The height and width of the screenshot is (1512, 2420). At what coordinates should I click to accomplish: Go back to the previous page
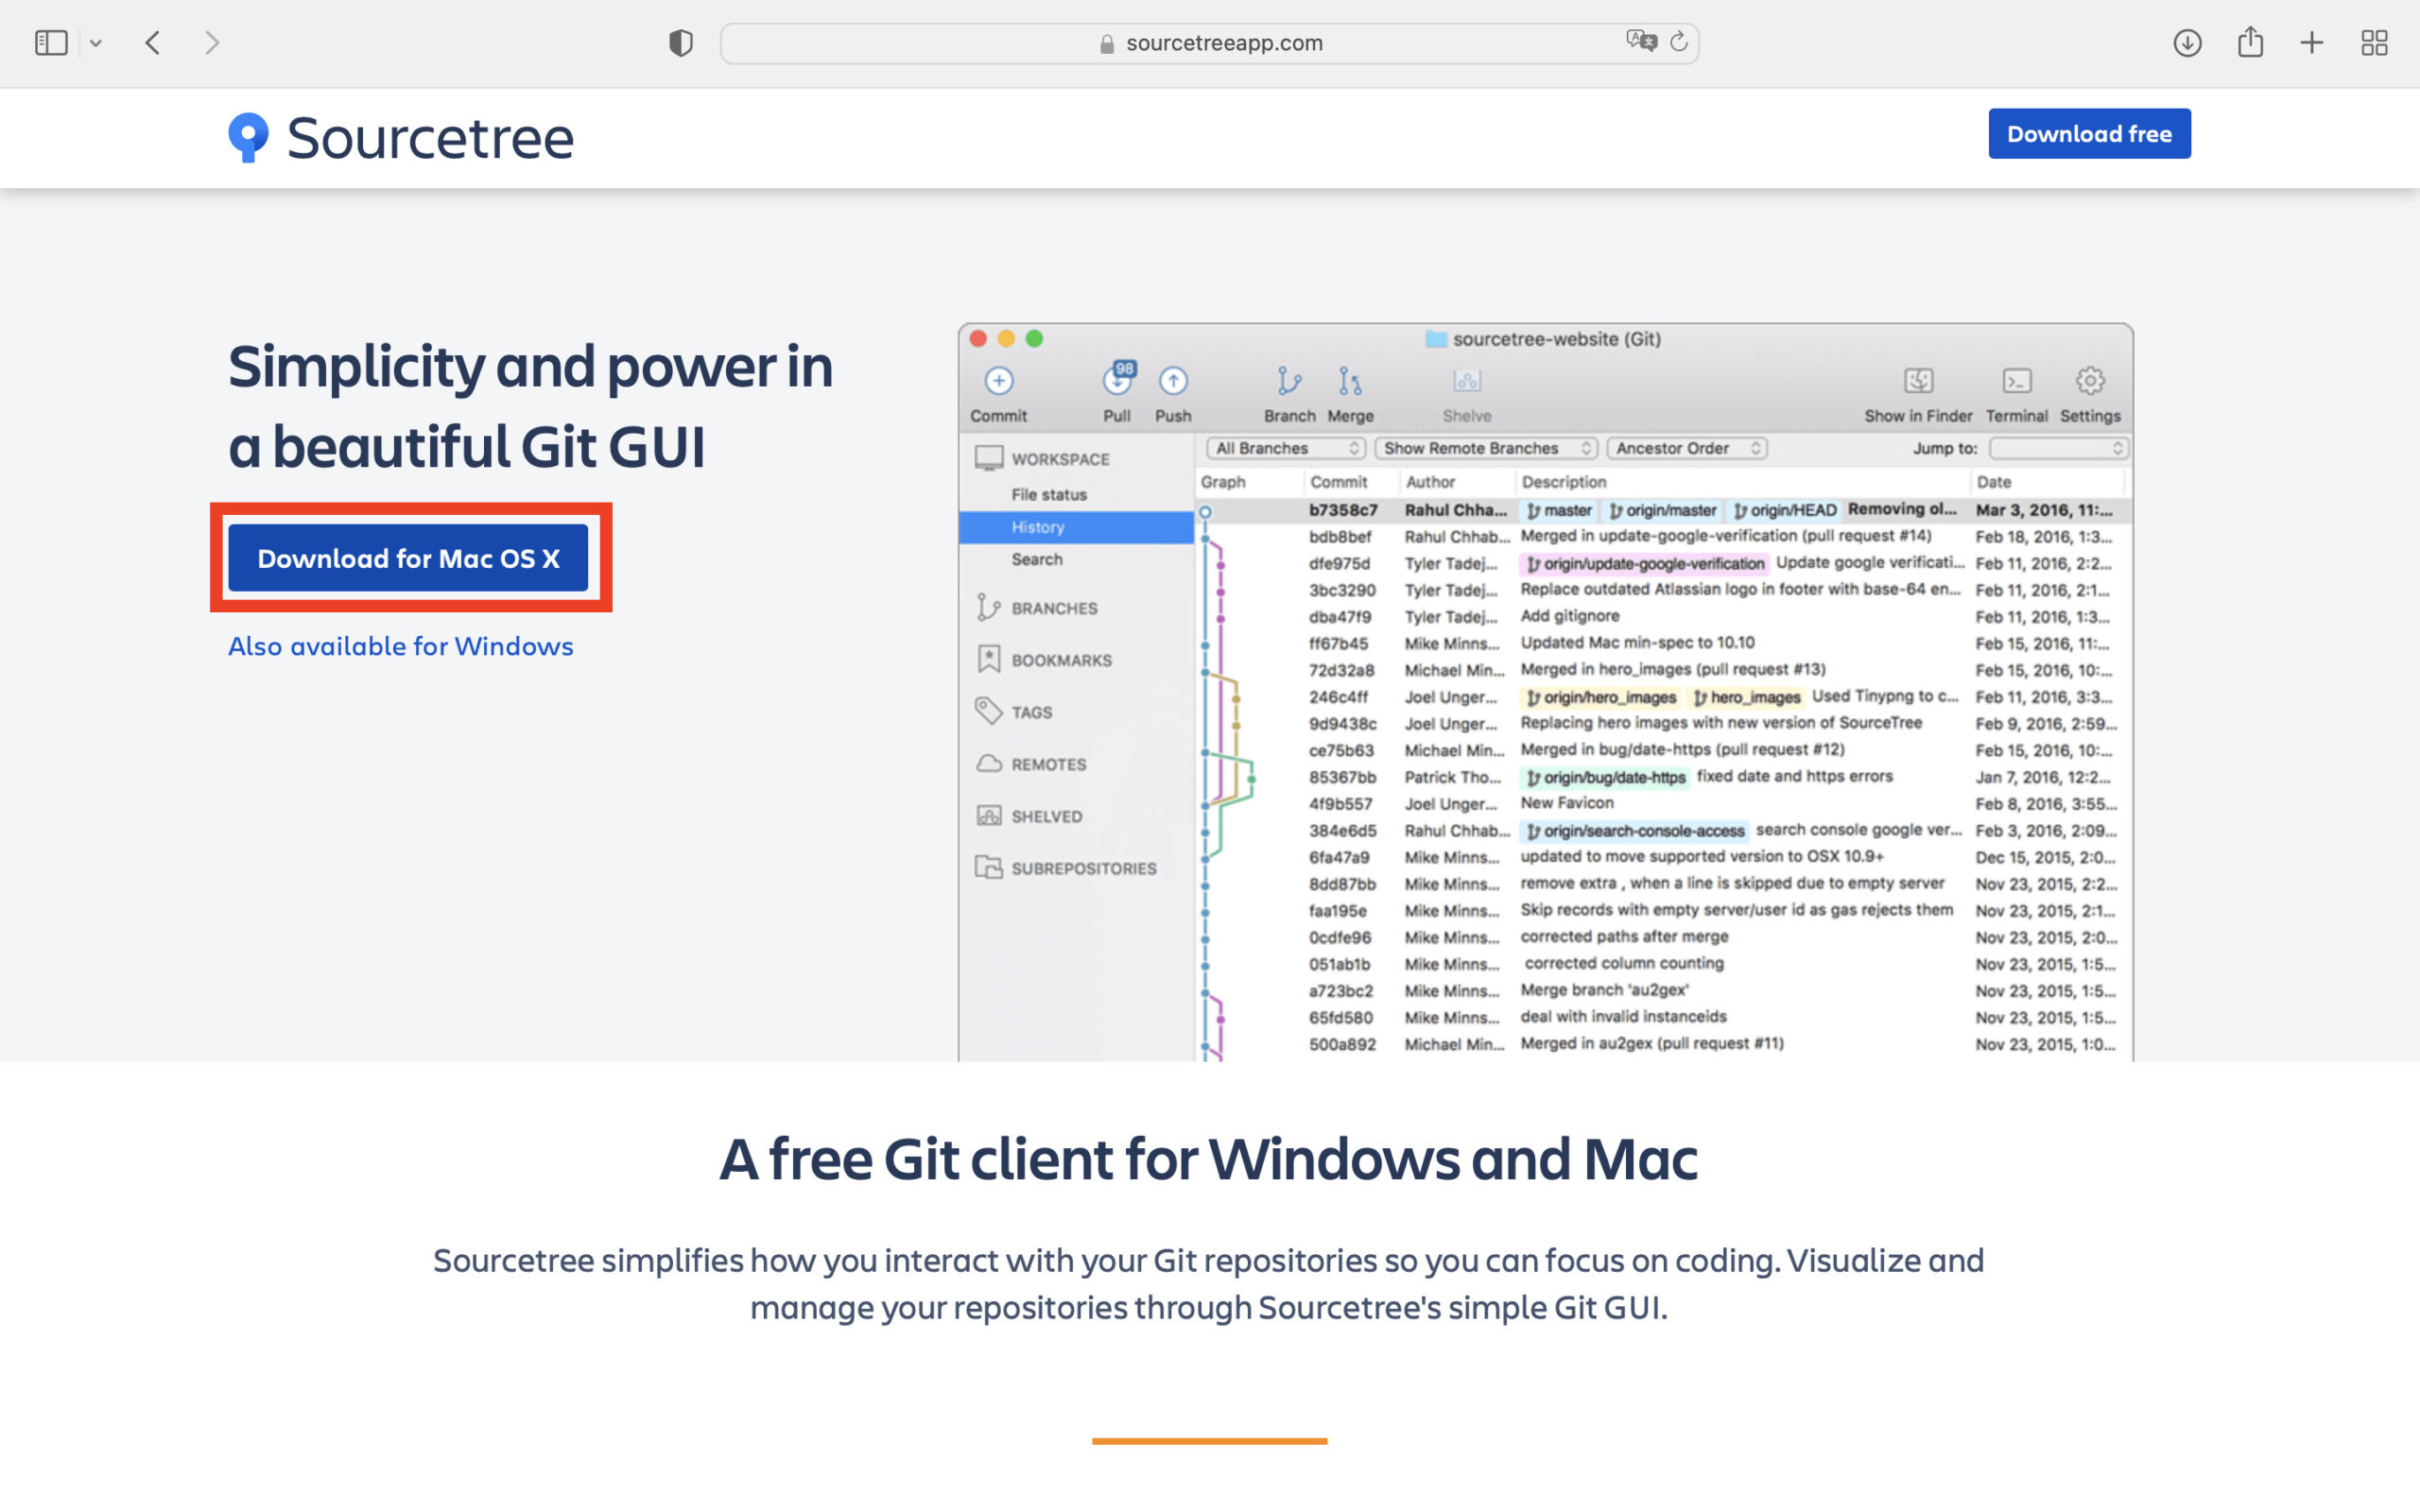click(x=153, y=43)
